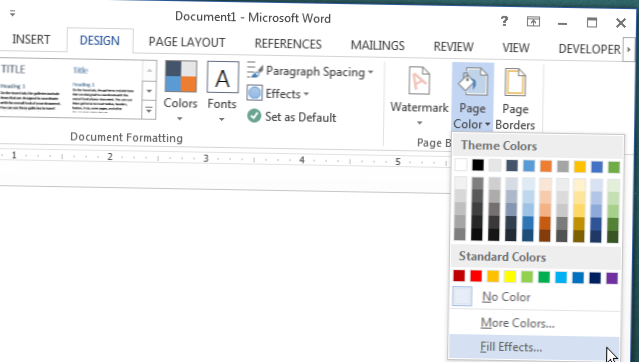Viewport: 639px width, 362px height.
Task: Choose yellow standard color
Action: 510,276
